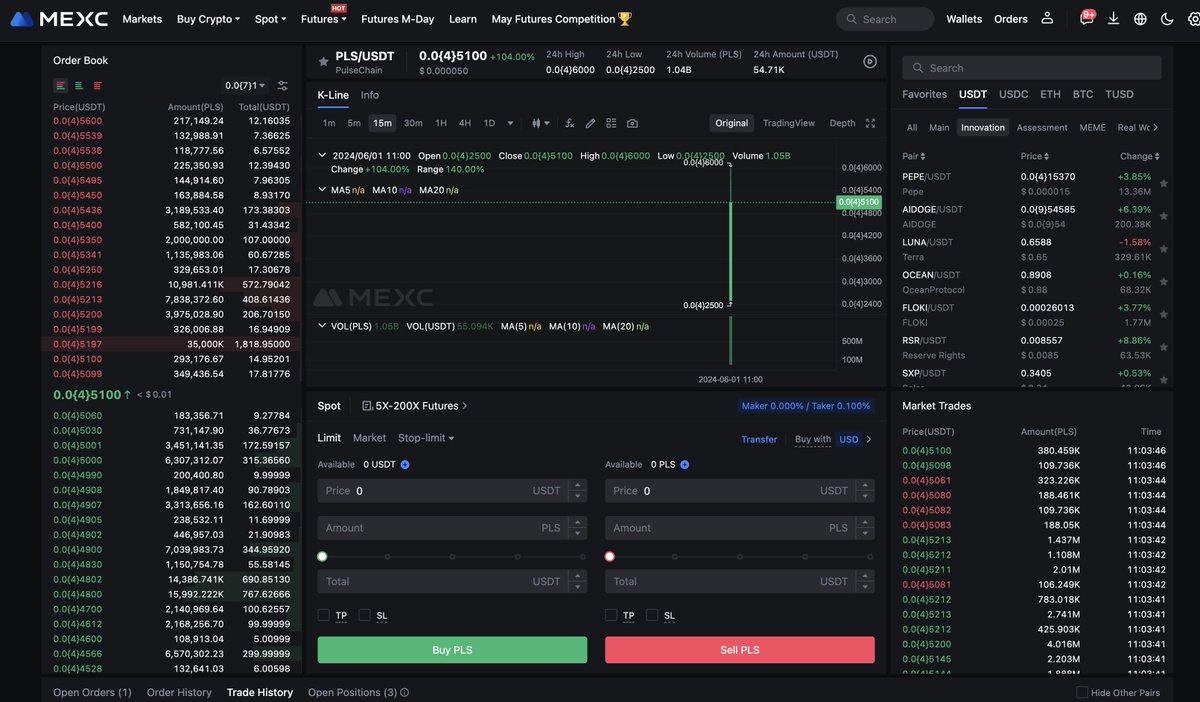Expand the Spot header menu

tap(270, 19)
